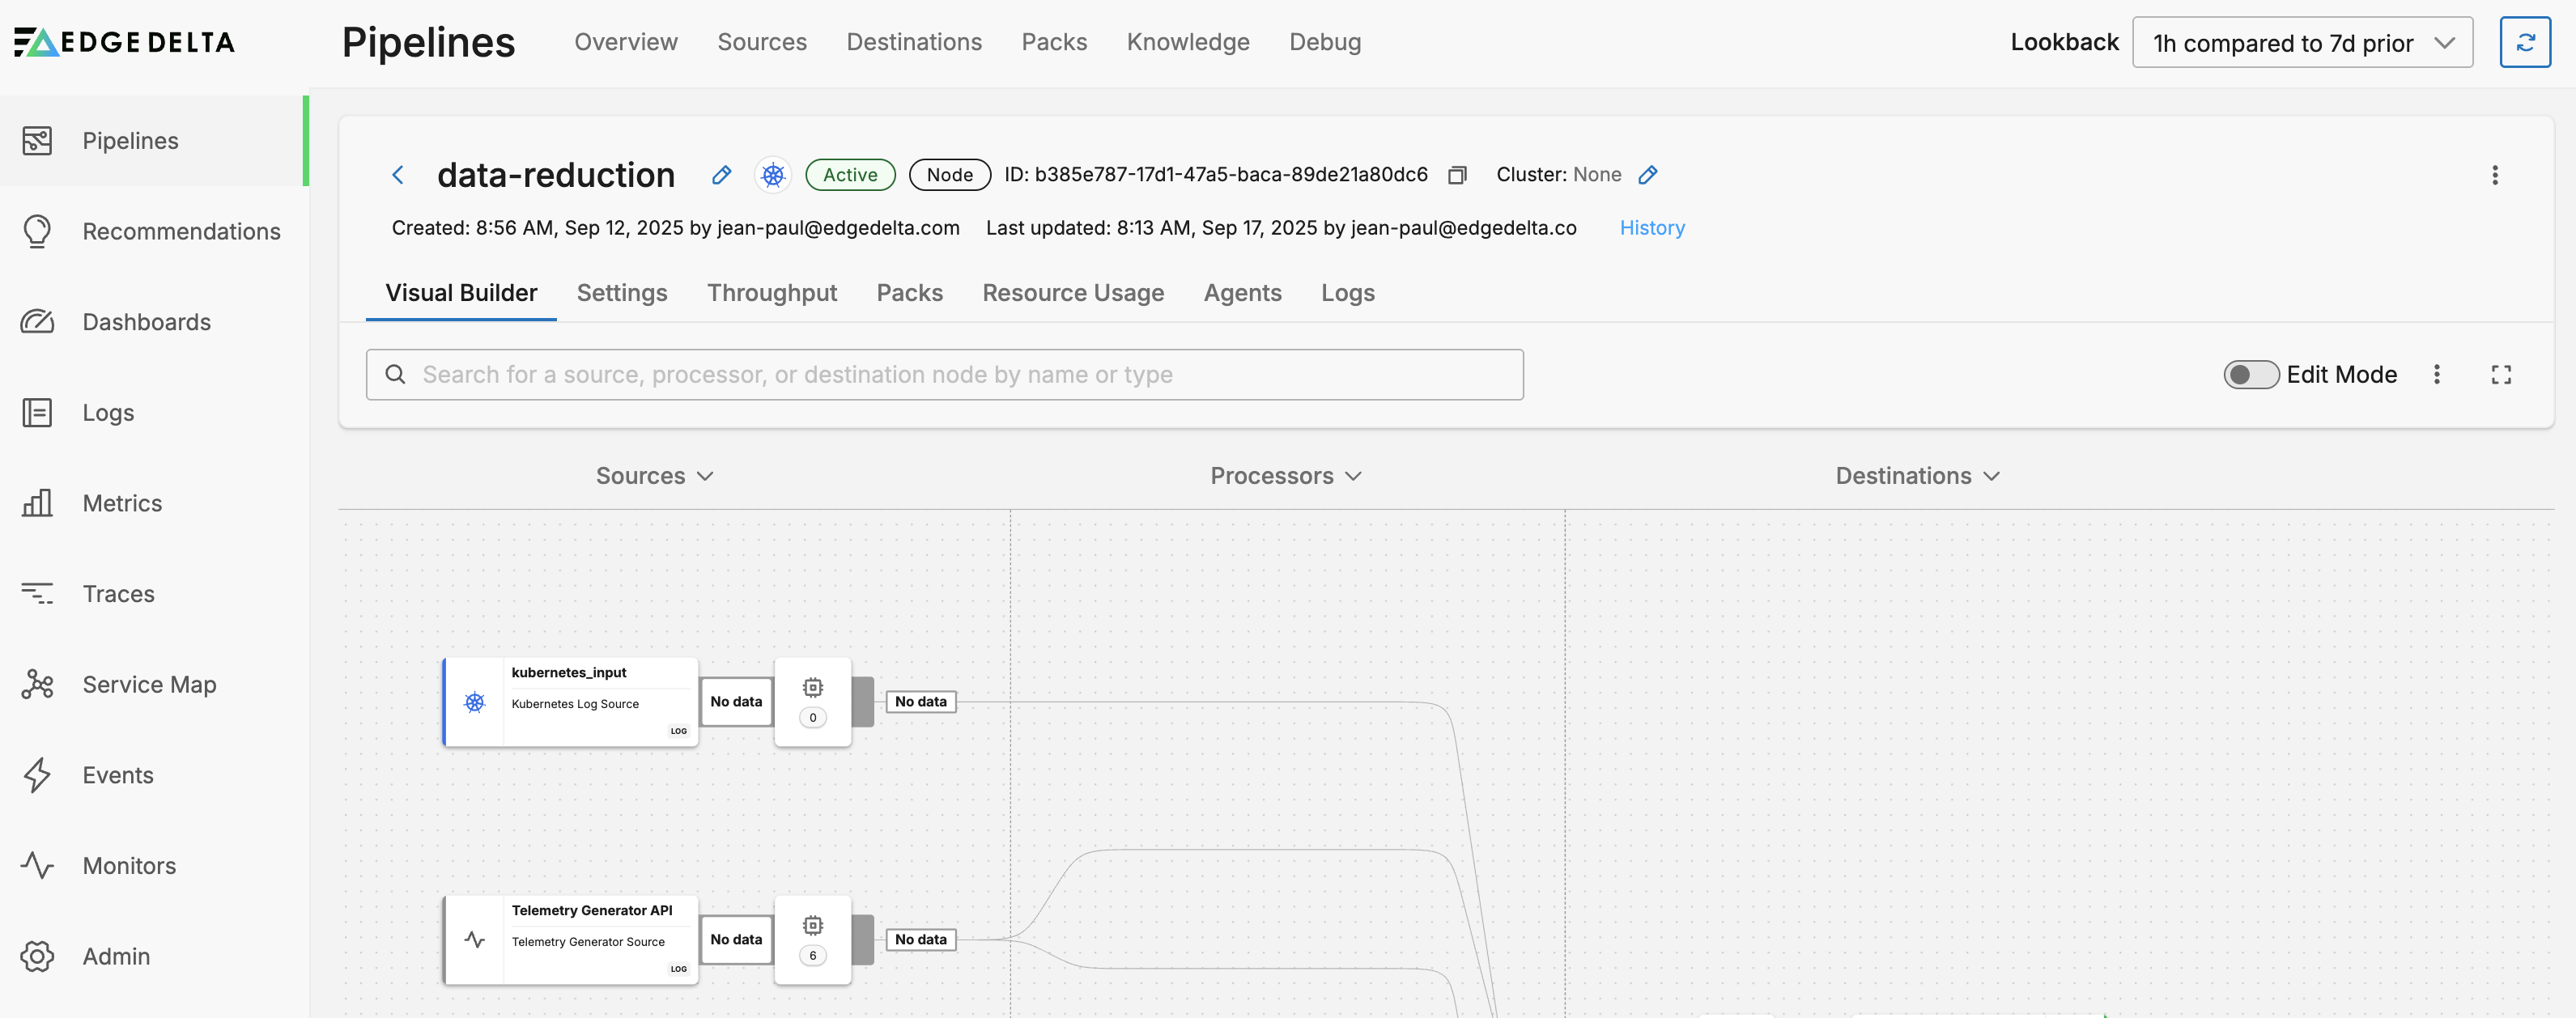Open kebab menu beside Edit Mode
2576x1018 pixels.
click(2436, 374)
